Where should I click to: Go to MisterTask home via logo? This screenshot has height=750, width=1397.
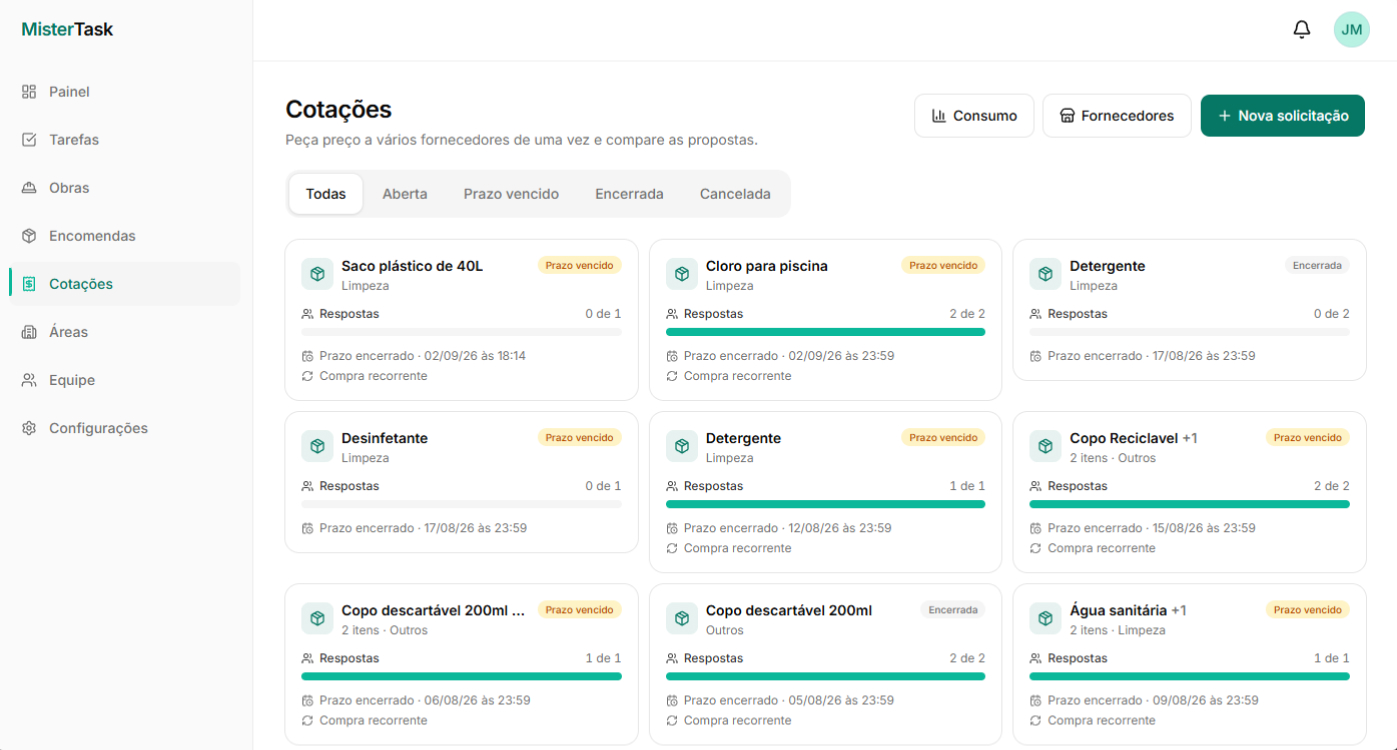[x=67, y=30]
